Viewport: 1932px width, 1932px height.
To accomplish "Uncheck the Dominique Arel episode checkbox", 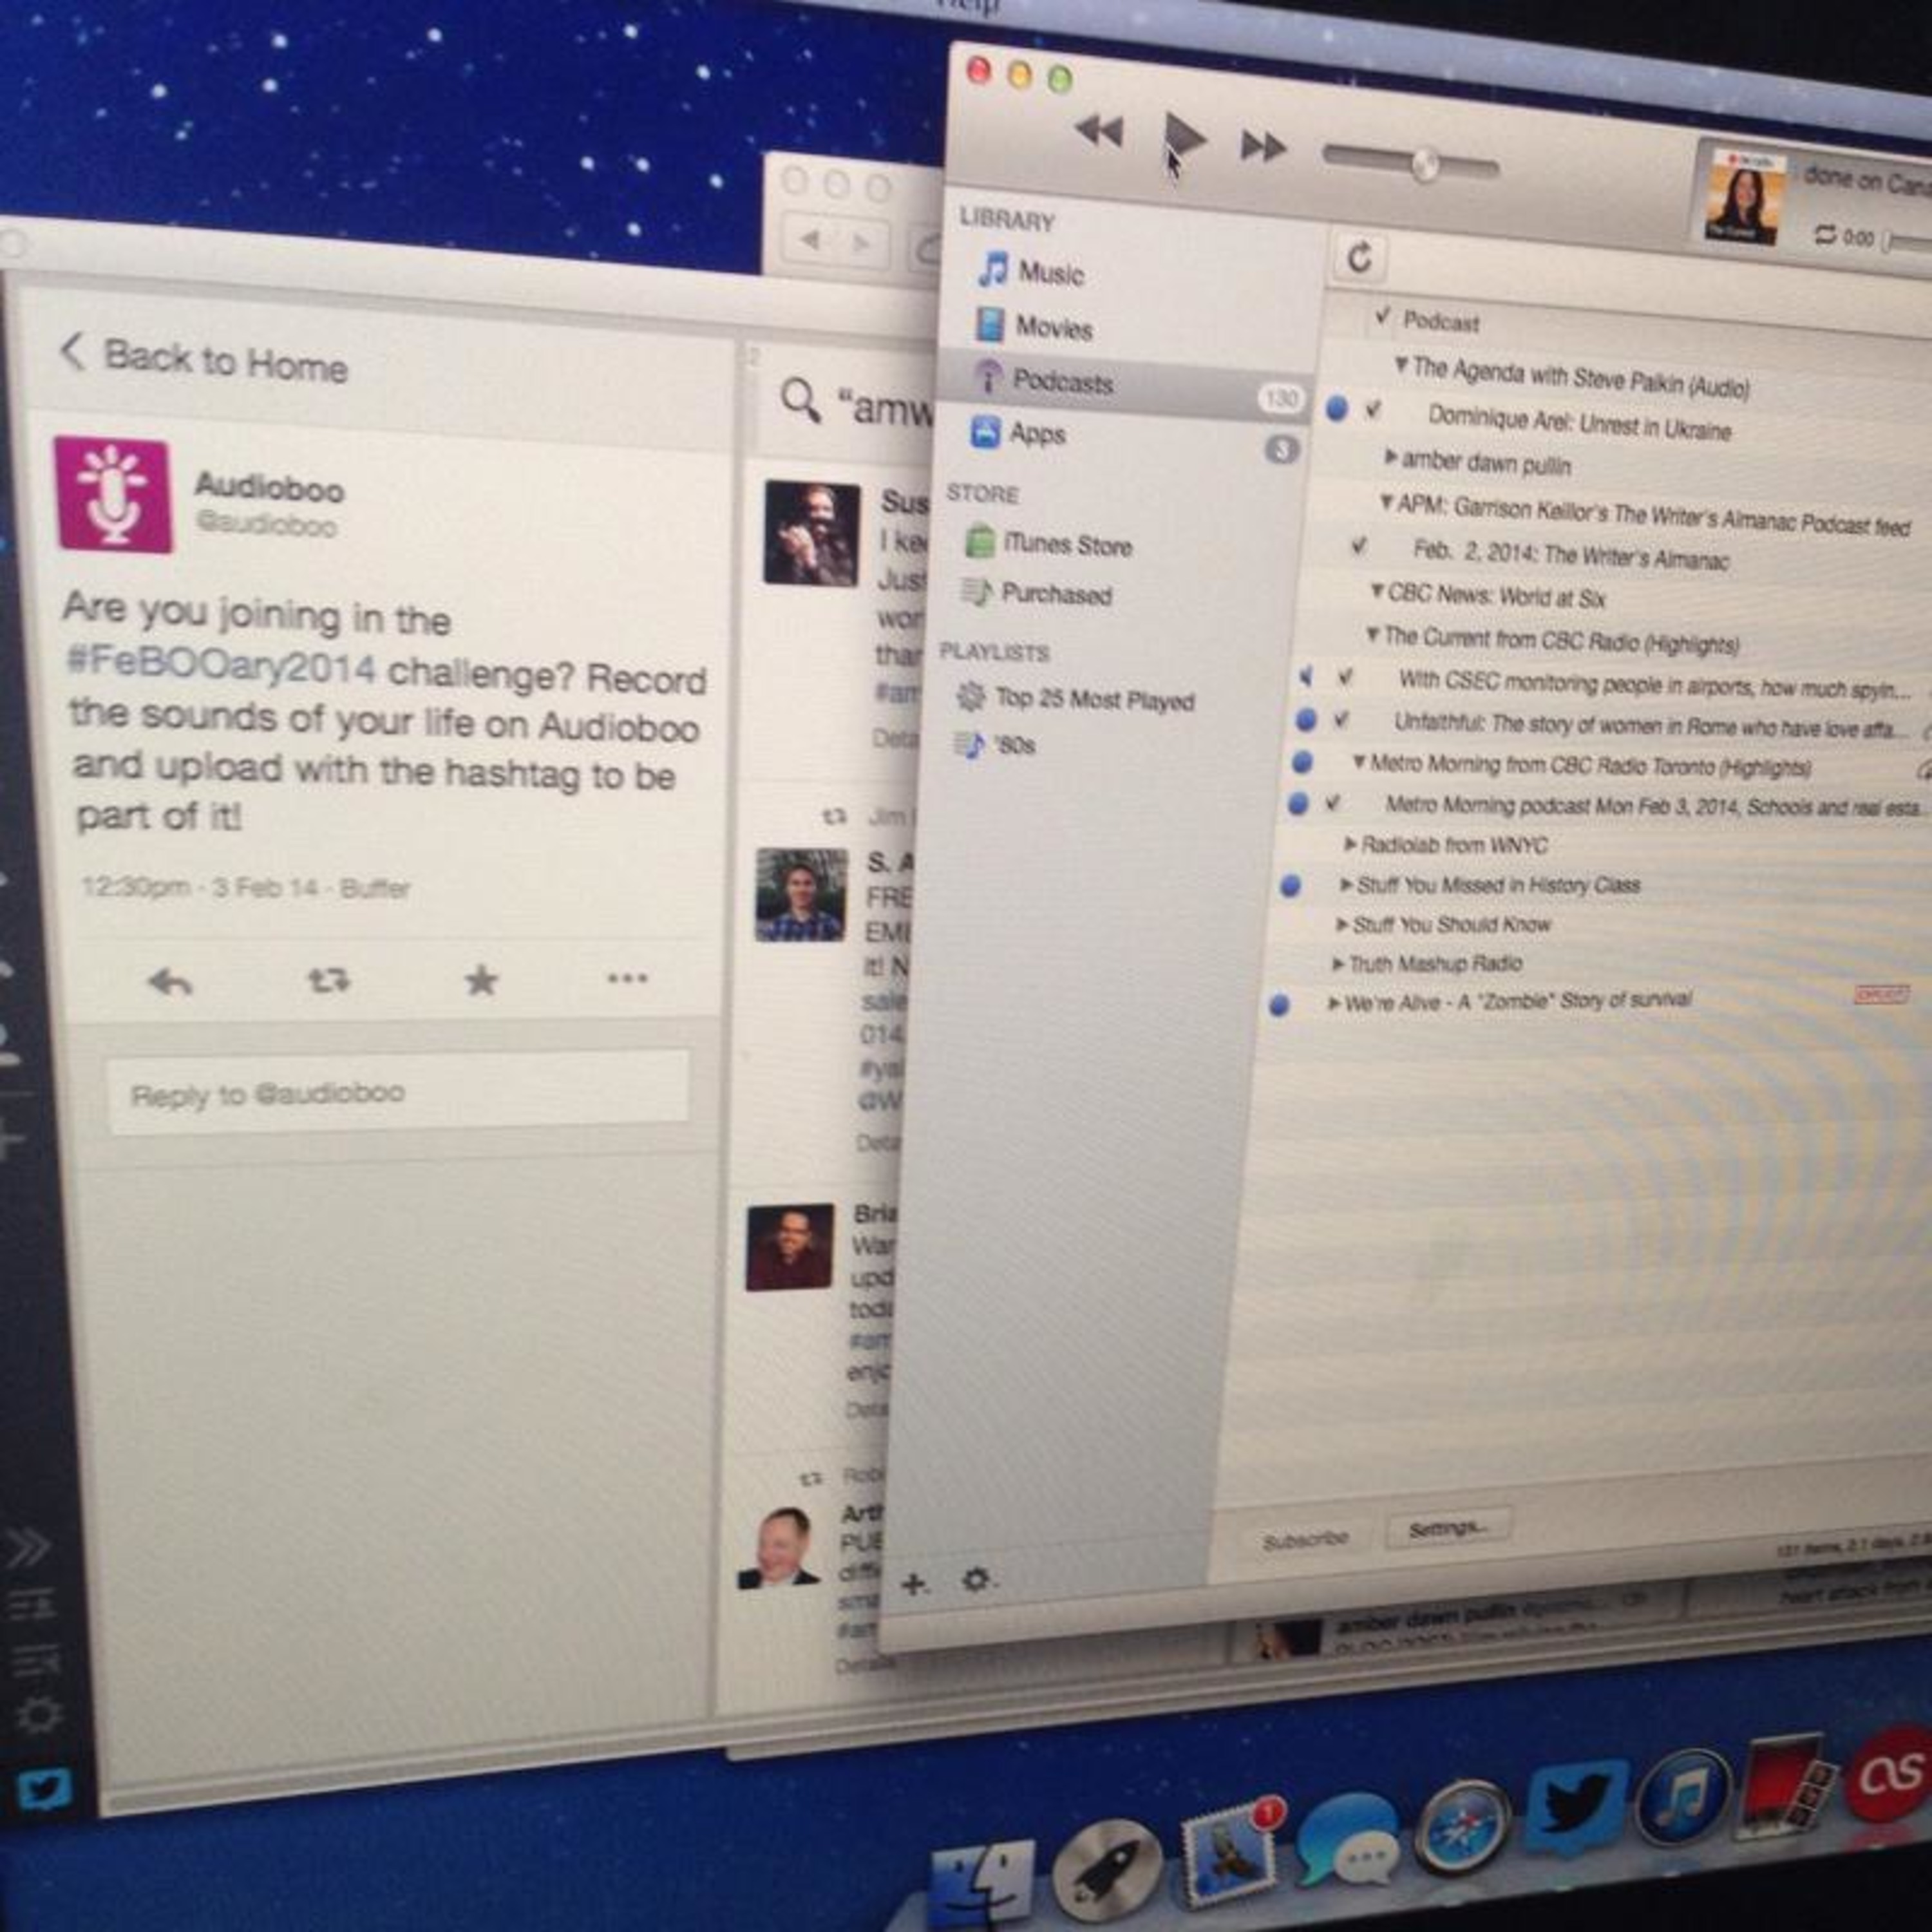I will click(1373, 409).
